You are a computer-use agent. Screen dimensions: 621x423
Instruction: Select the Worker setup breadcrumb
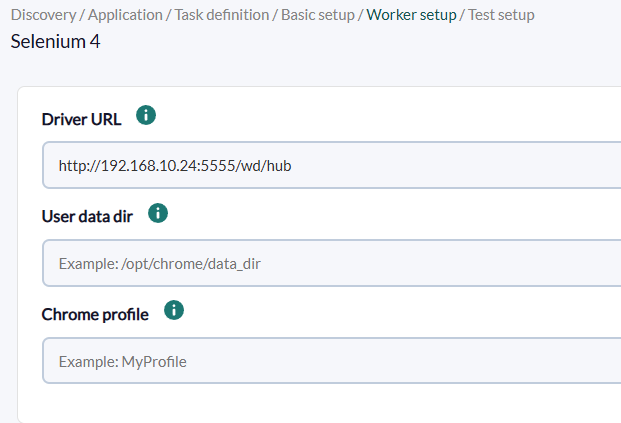(411, 15)
